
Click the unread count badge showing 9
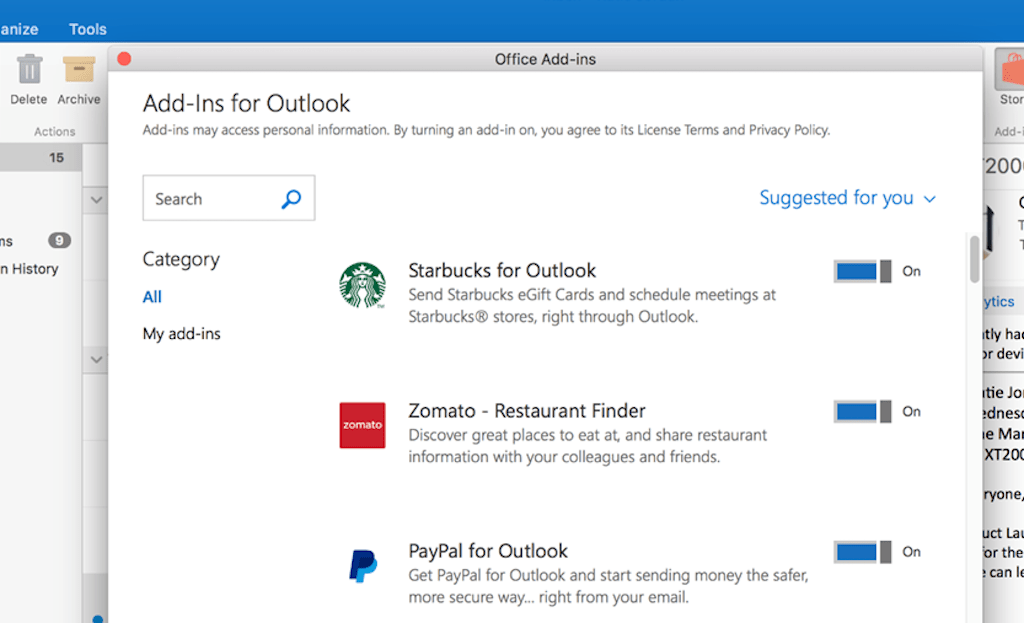click(58, 241)
